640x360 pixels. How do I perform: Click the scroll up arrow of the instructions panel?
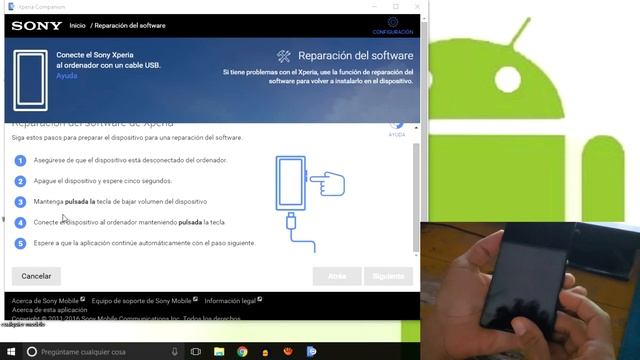416,128
